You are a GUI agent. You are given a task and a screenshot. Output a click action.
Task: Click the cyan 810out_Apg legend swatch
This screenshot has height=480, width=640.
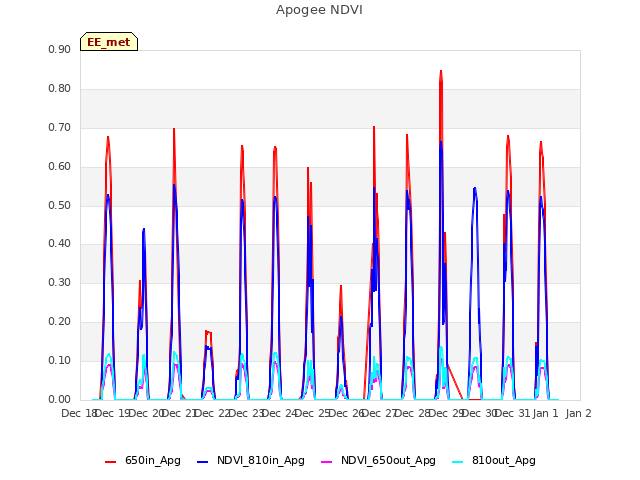coord(458,462)
